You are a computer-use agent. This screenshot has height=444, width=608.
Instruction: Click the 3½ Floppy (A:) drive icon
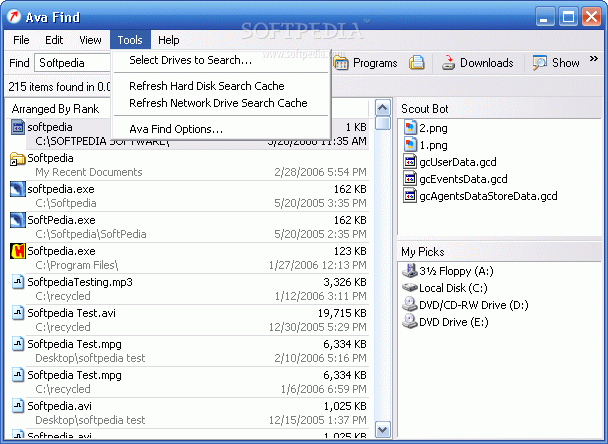(410, 270)
